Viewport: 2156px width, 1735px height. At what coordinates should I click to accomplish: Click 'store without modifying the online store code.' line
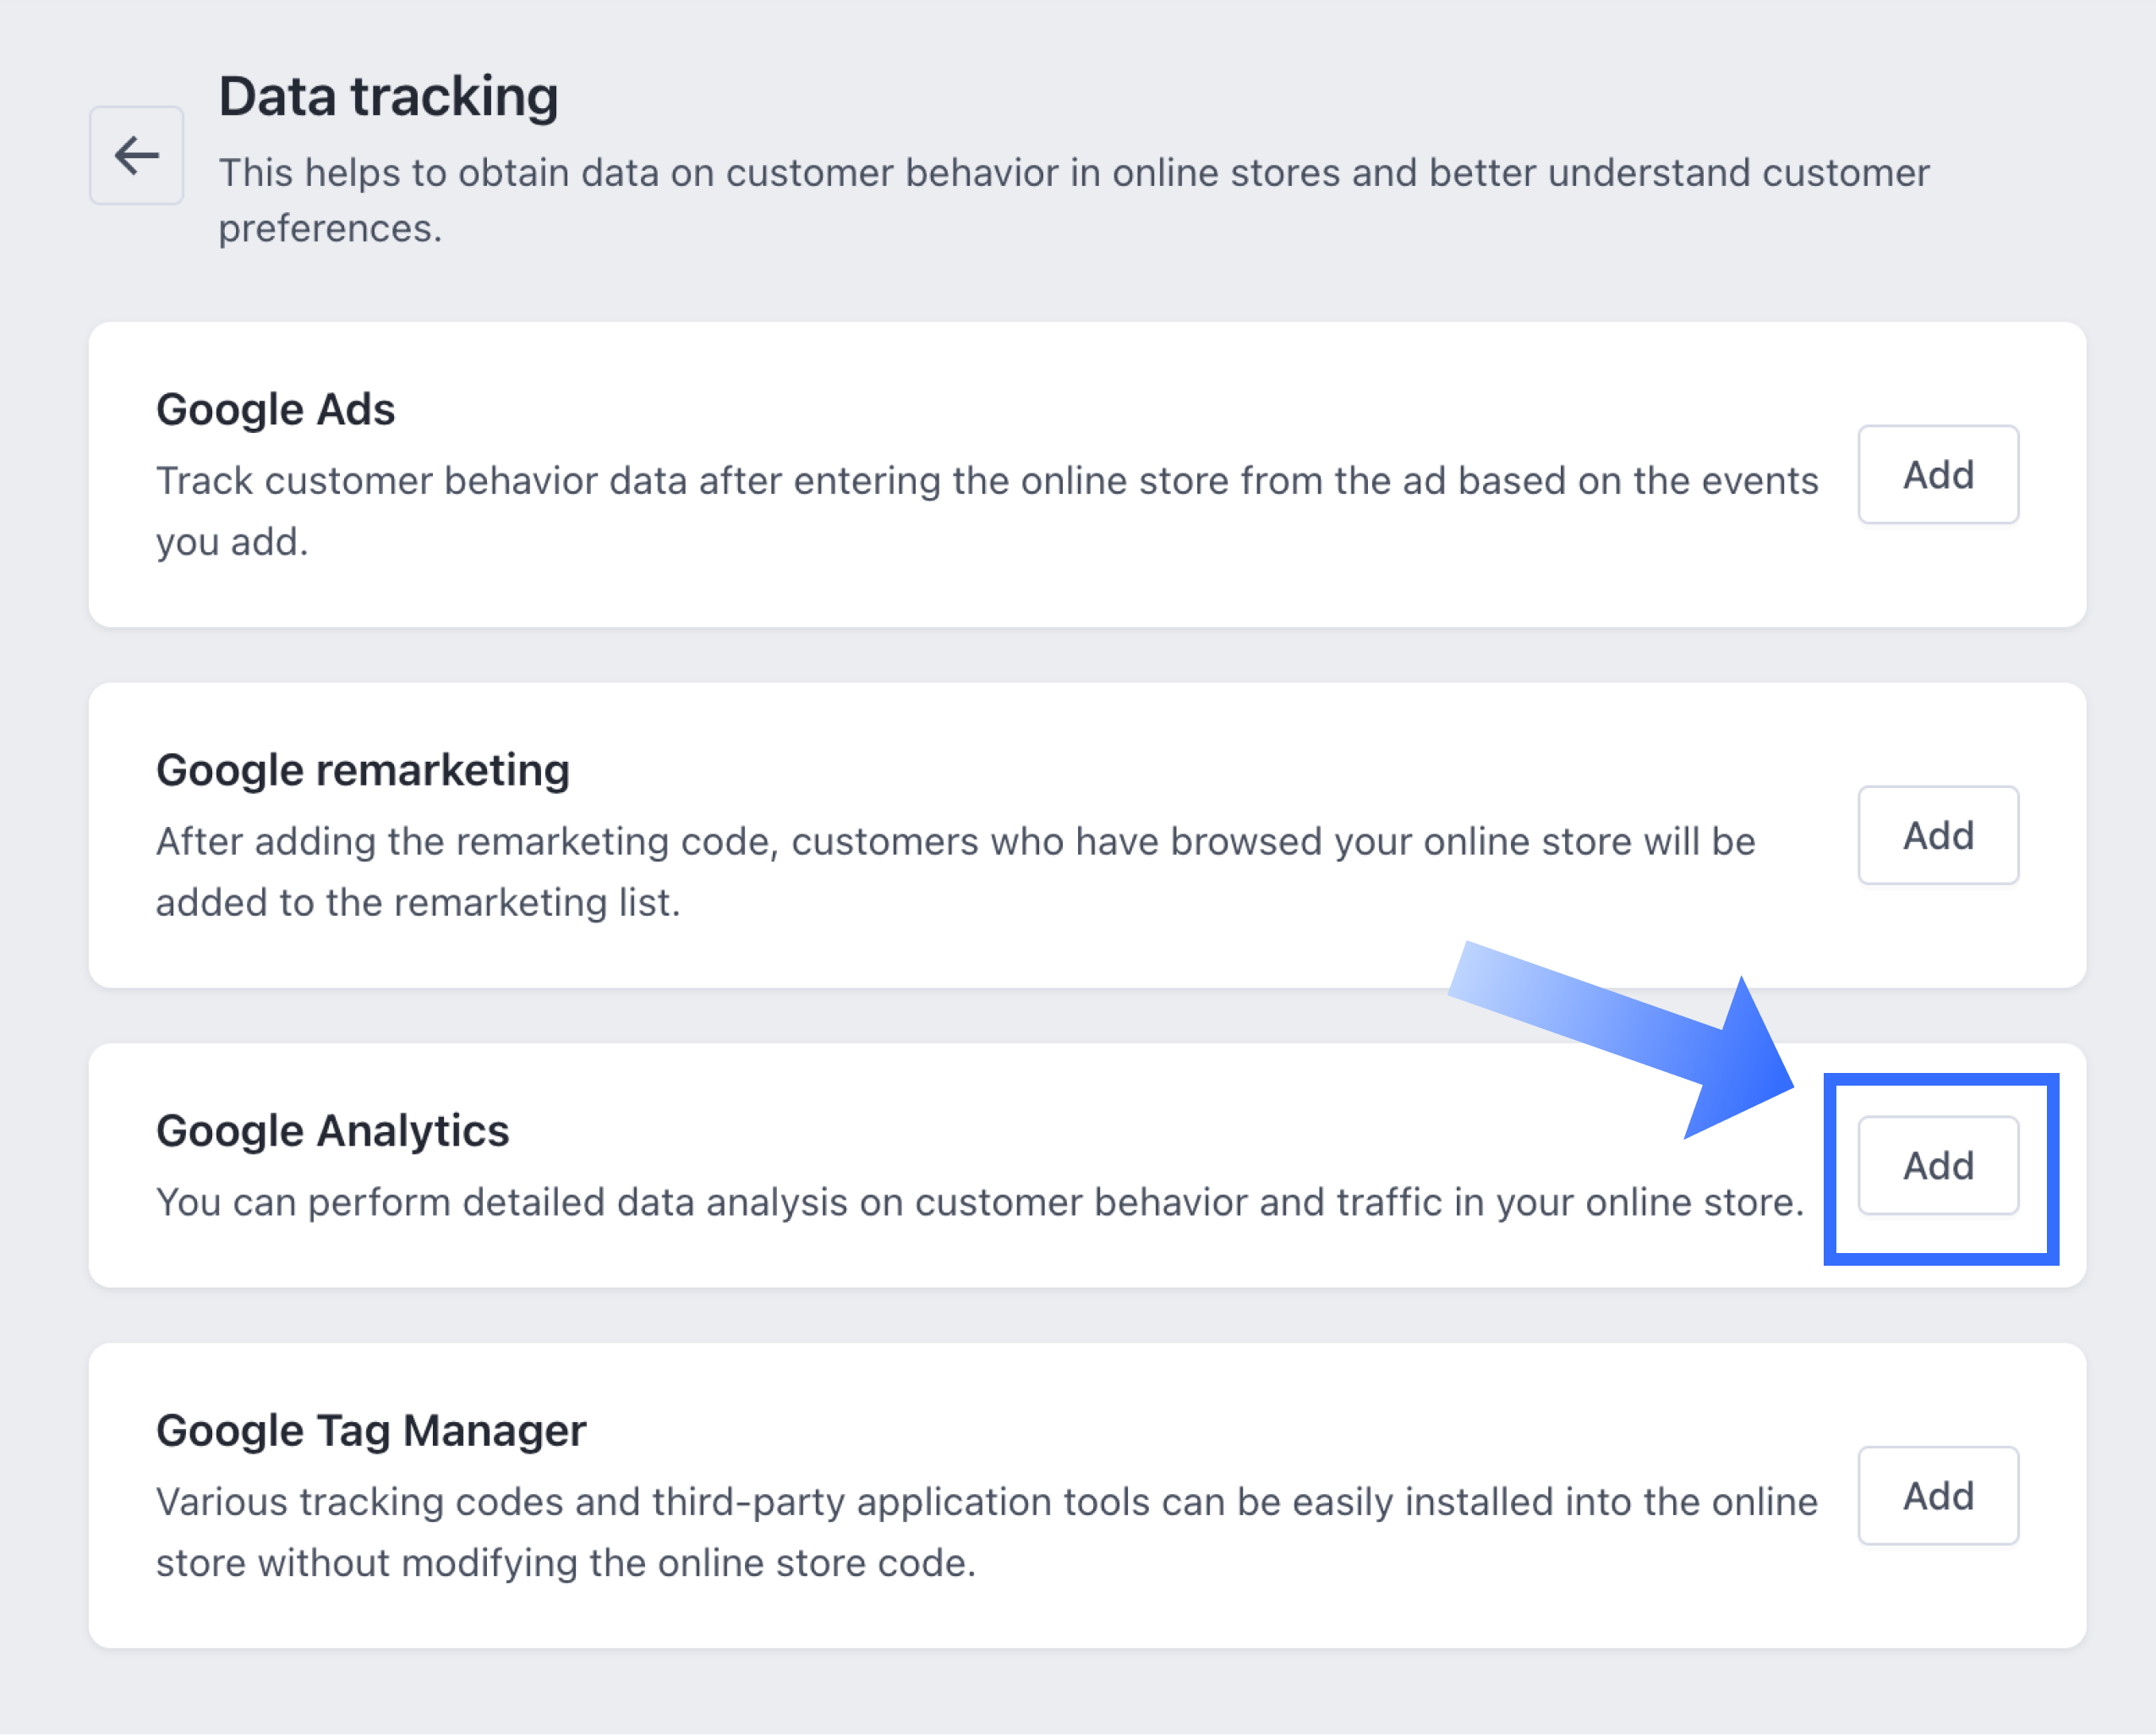coord(565,1563)
